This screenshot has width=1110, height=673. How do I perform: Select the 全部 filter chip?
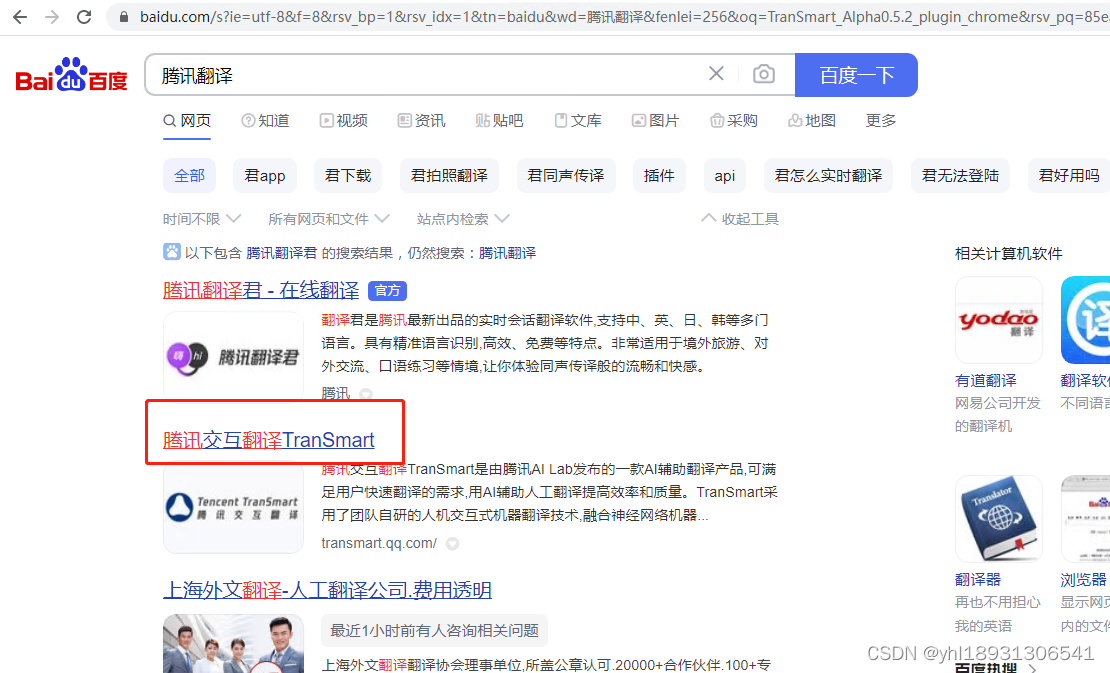pyautogui.click(x=189, y=176)
